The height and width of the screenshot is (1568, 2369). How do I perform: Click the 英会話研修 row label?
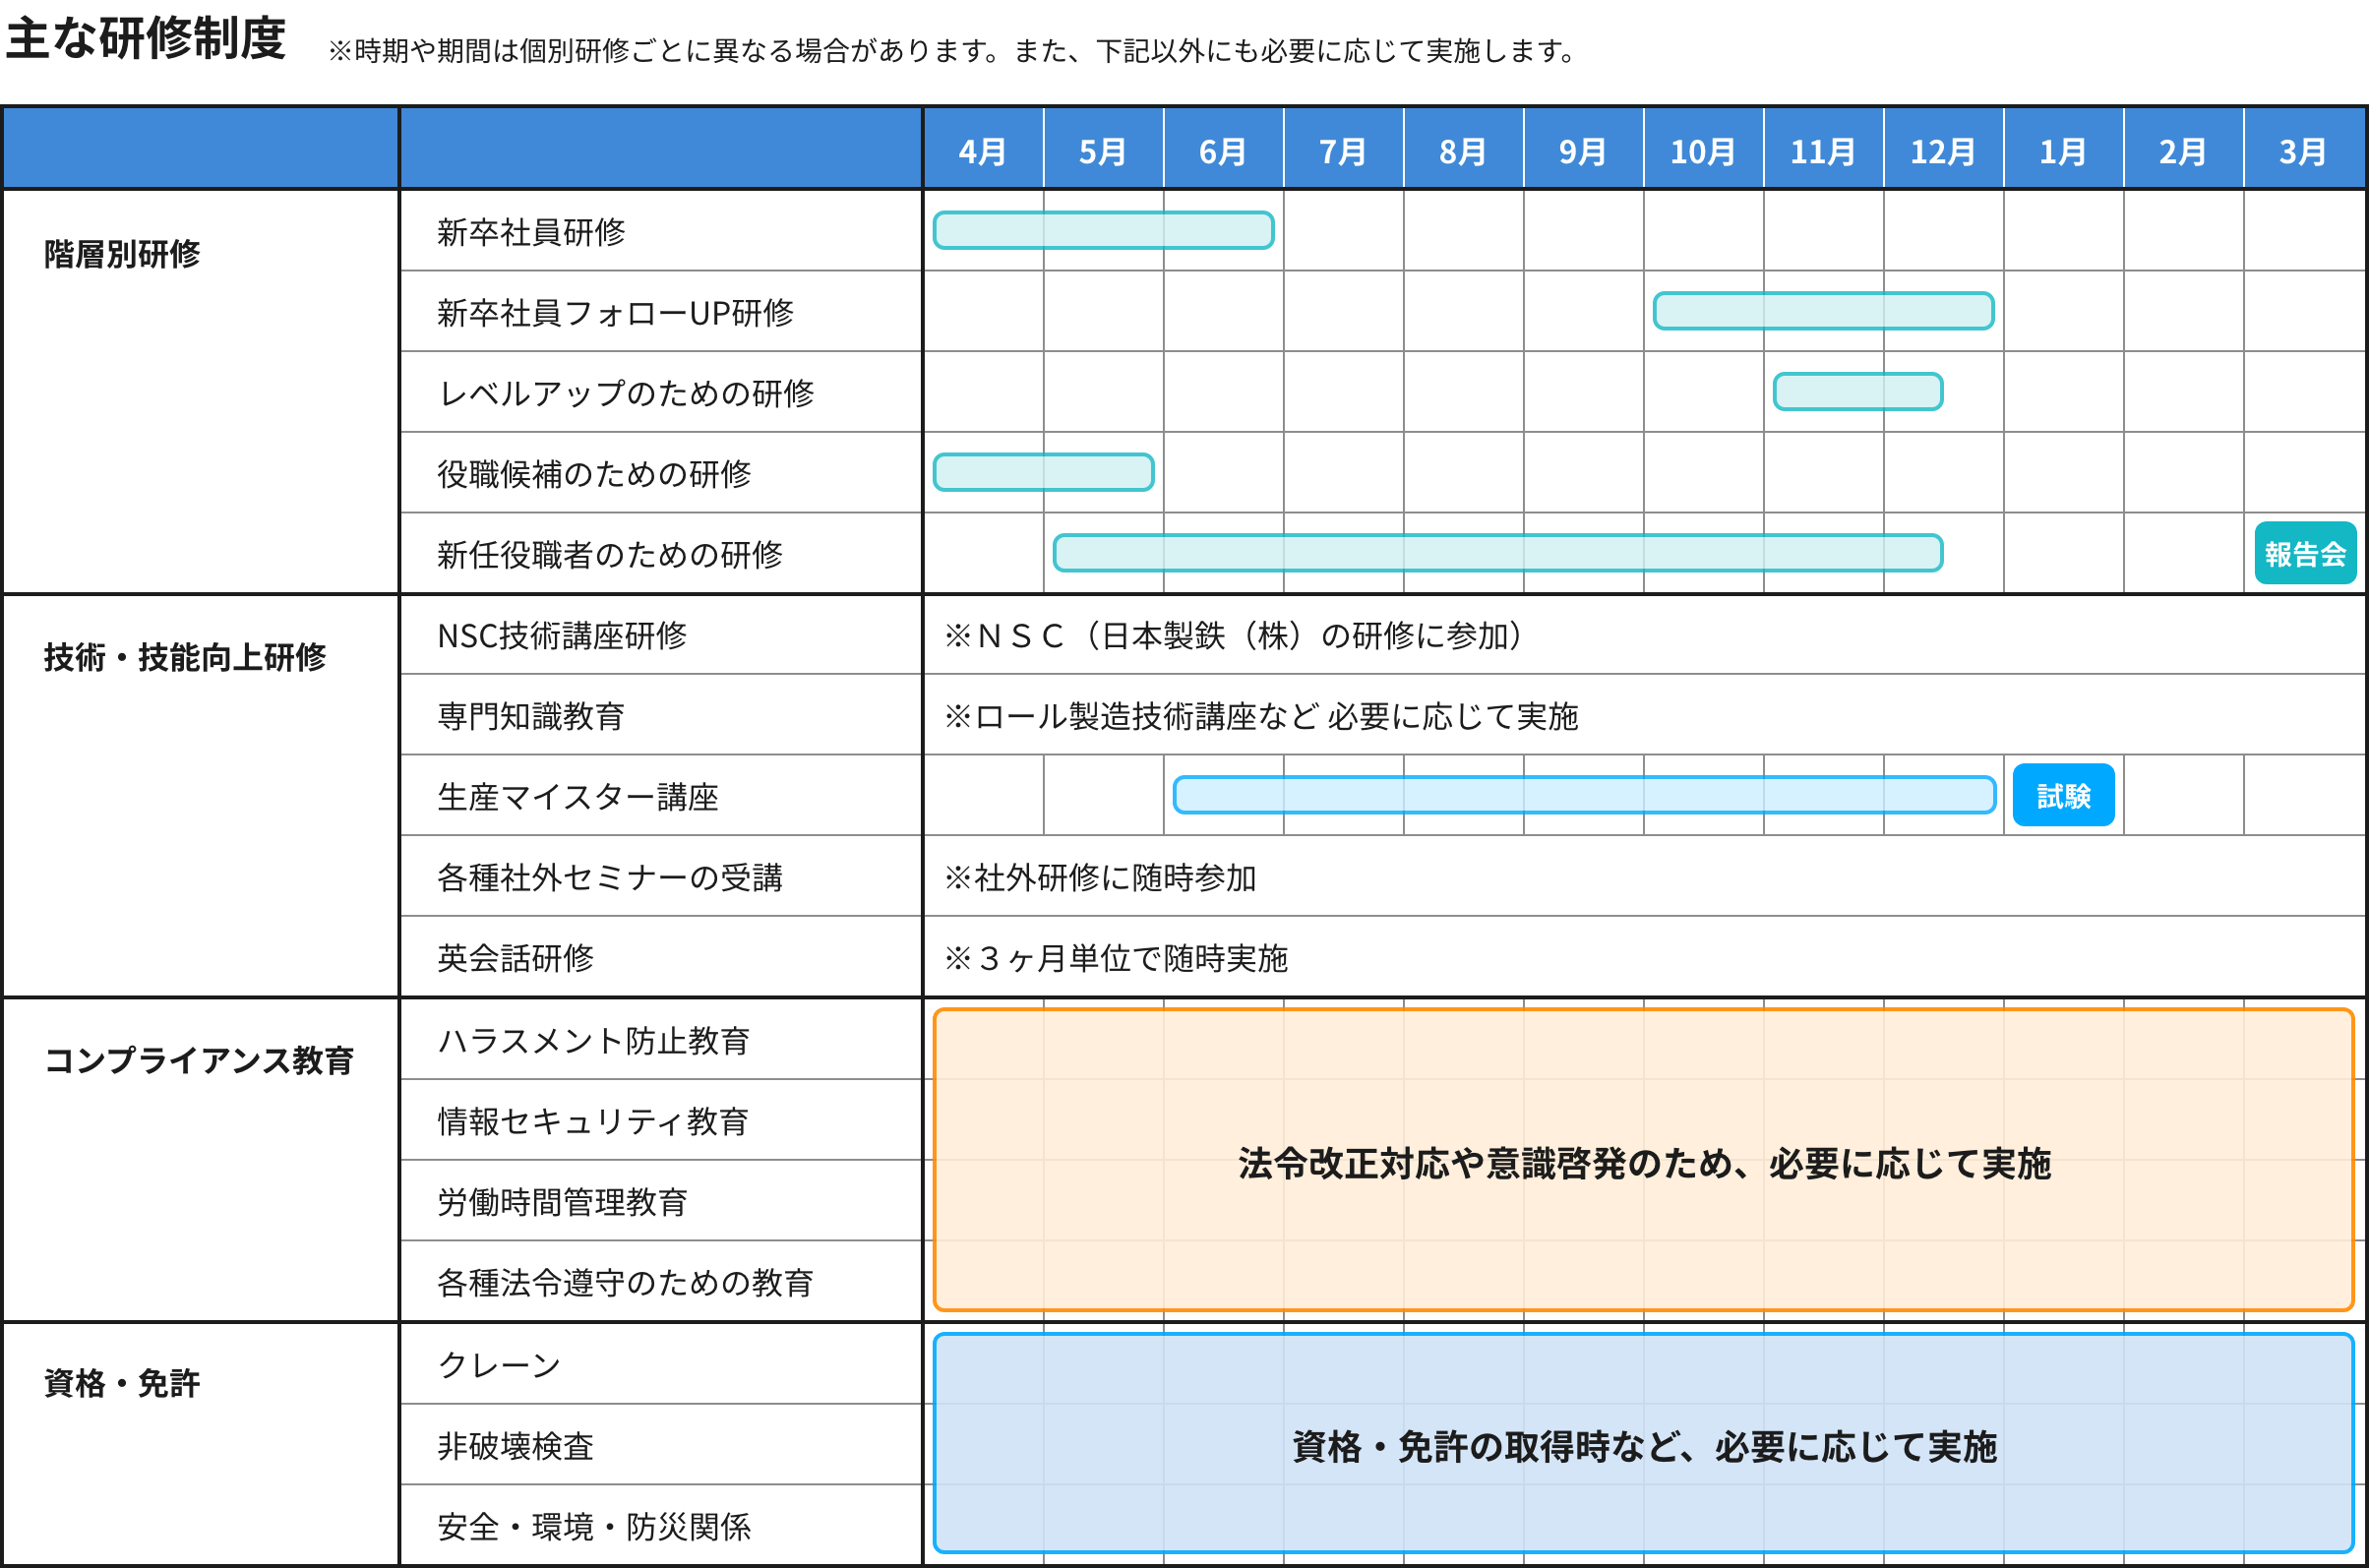point(515,958)
